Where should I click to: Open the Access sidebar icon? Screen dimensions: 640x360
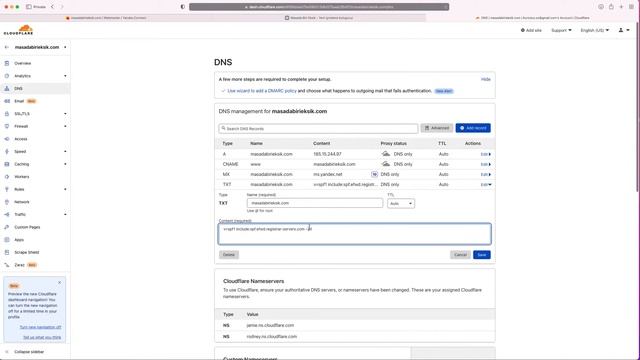(x=7, y=139)
